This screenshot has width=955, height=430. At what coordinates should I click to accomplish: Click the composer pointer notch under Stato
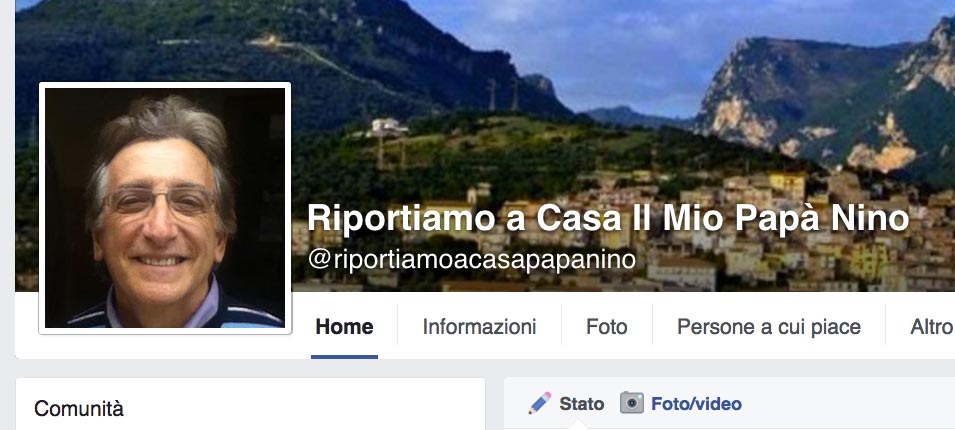(581, 426)
